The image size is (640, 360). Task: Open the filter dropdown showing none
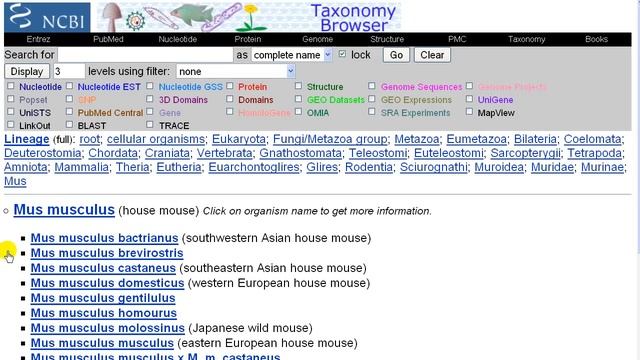tap(236, 71)
